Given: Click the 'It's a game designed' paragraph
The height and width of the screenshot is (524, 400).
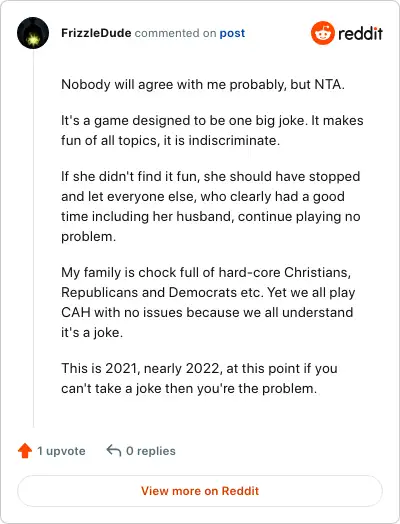Looking at the screenshot, I should (212, 130).
